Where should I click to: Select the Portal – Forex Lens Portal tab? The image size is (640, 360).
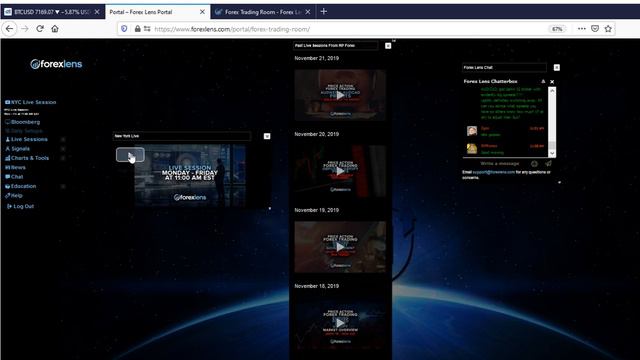(158, 12)
